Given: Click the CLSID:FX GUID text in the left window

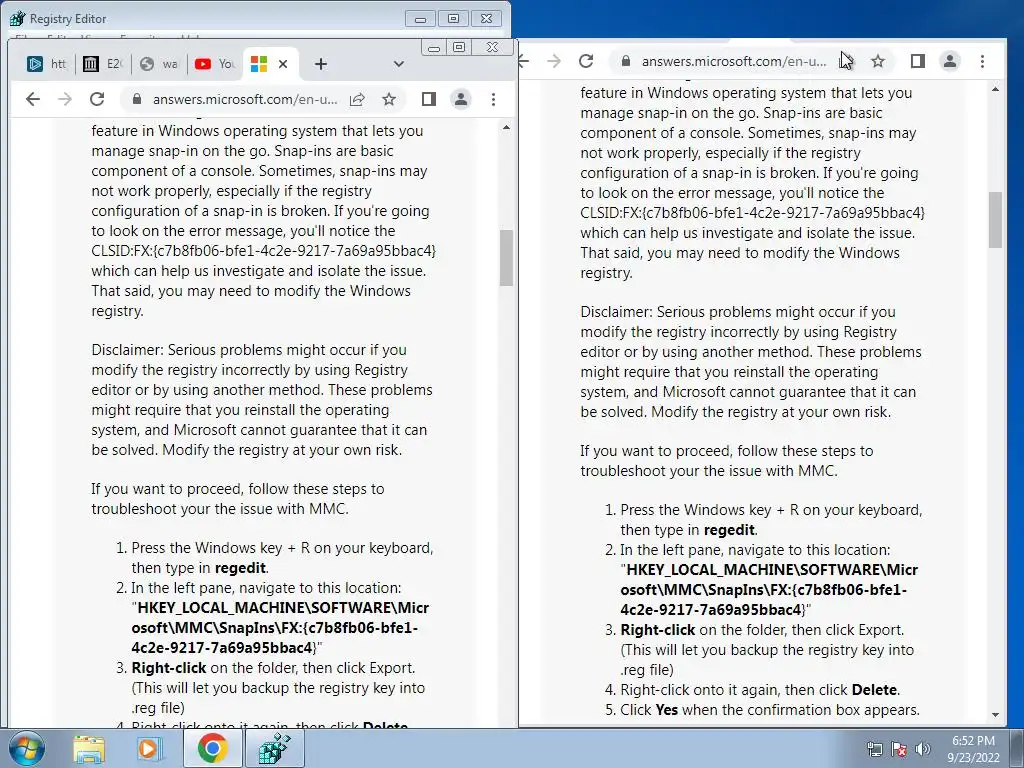Looking at the screenshot, I should click(x=263, y=251).
